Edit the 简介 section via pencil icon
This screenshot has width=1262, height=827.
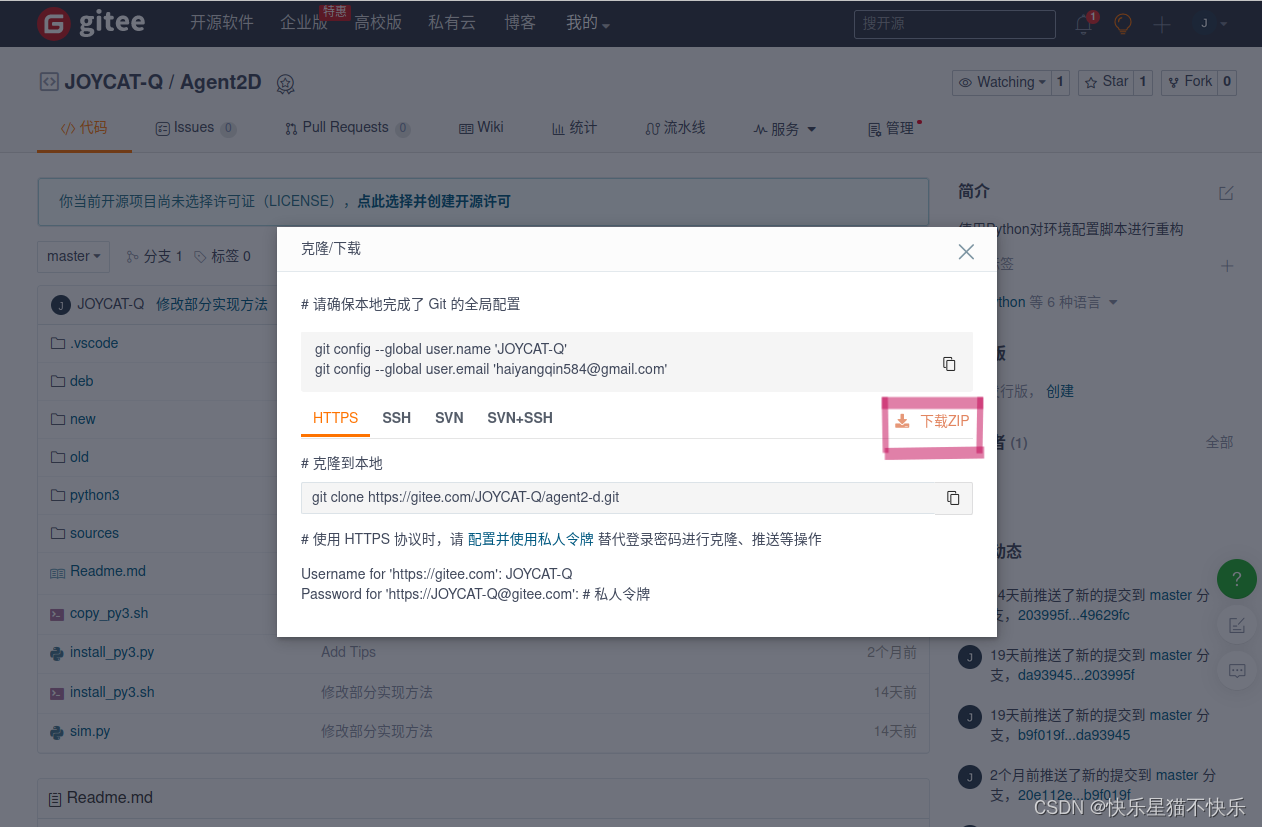[1226, 192]
